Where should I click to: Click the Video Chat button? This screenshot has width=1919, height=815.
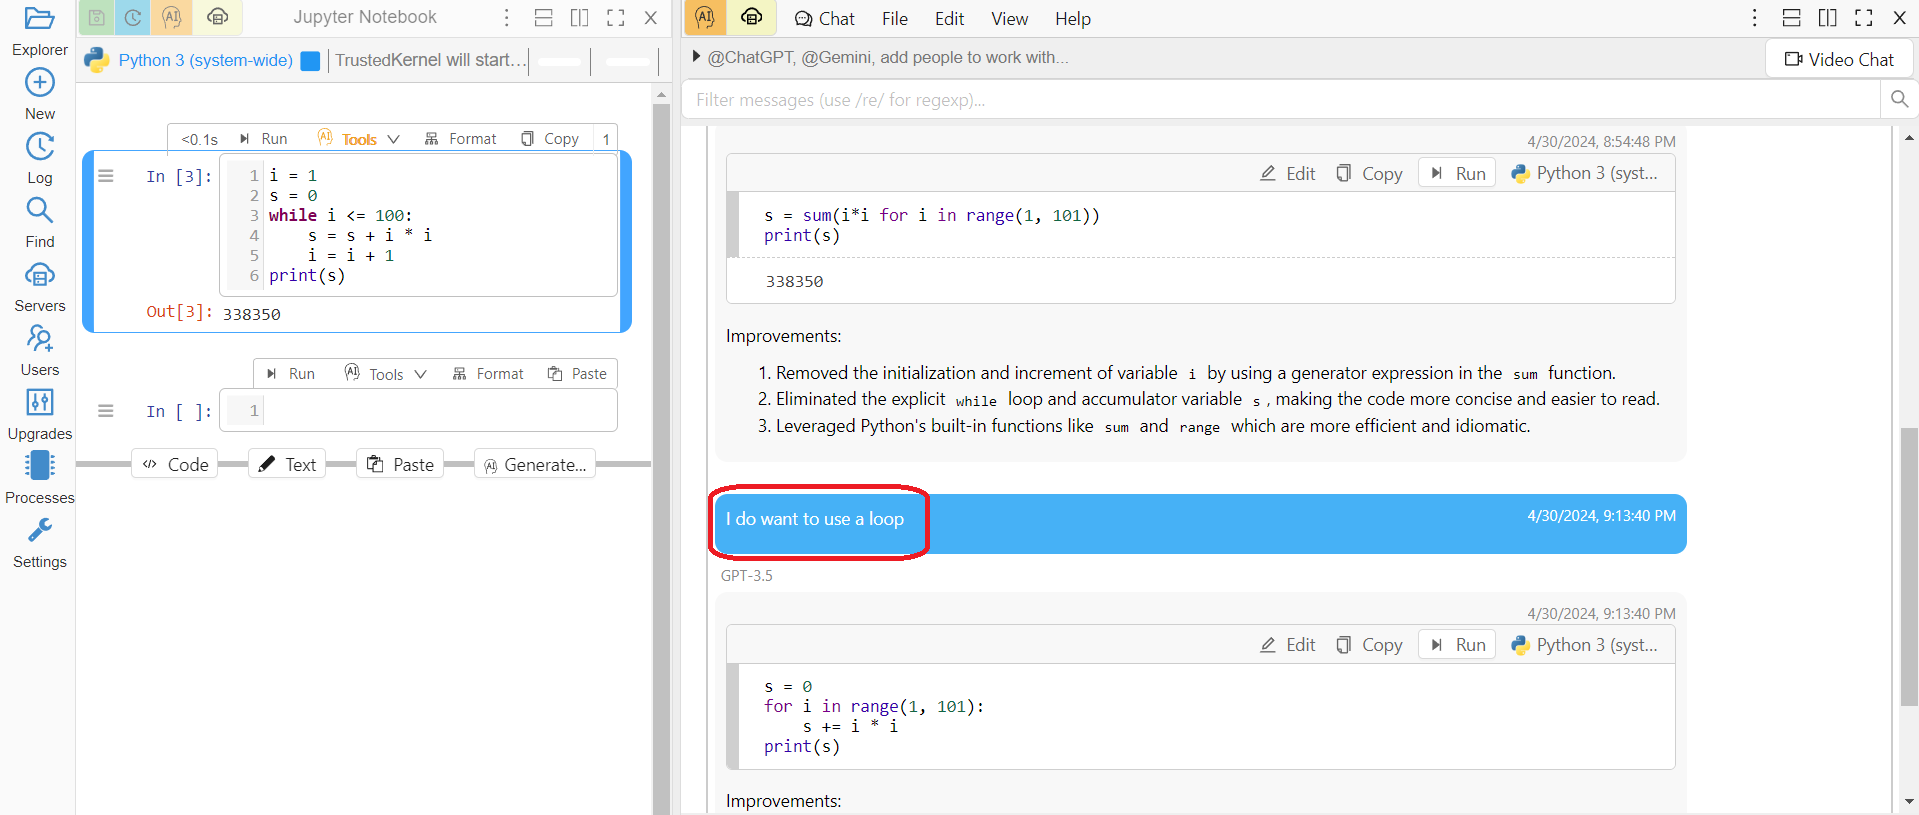[x=1839, y=60]
